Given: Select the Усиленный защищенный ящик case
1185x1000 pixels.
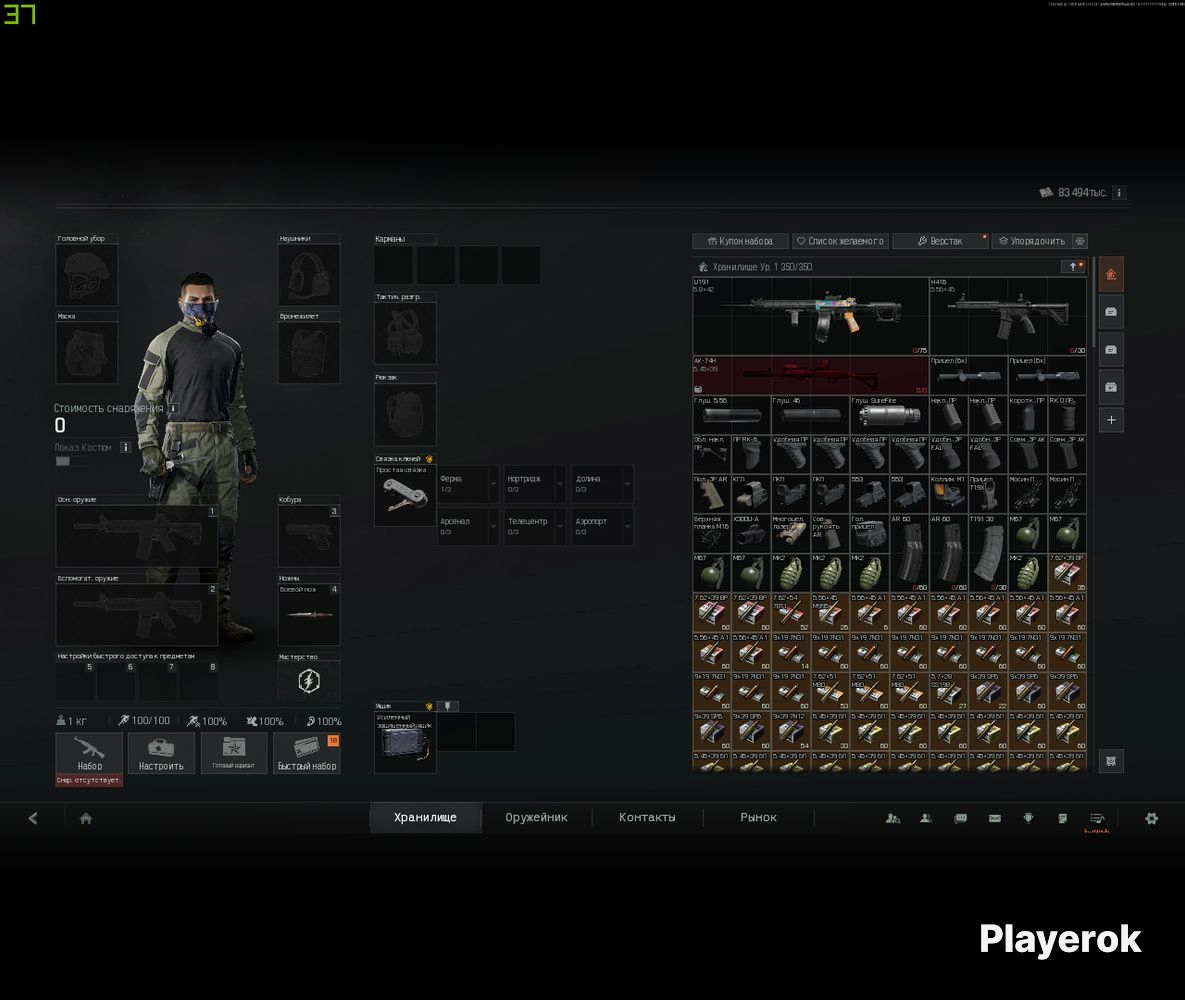Looking at the screenshot, I should (405, 742).
